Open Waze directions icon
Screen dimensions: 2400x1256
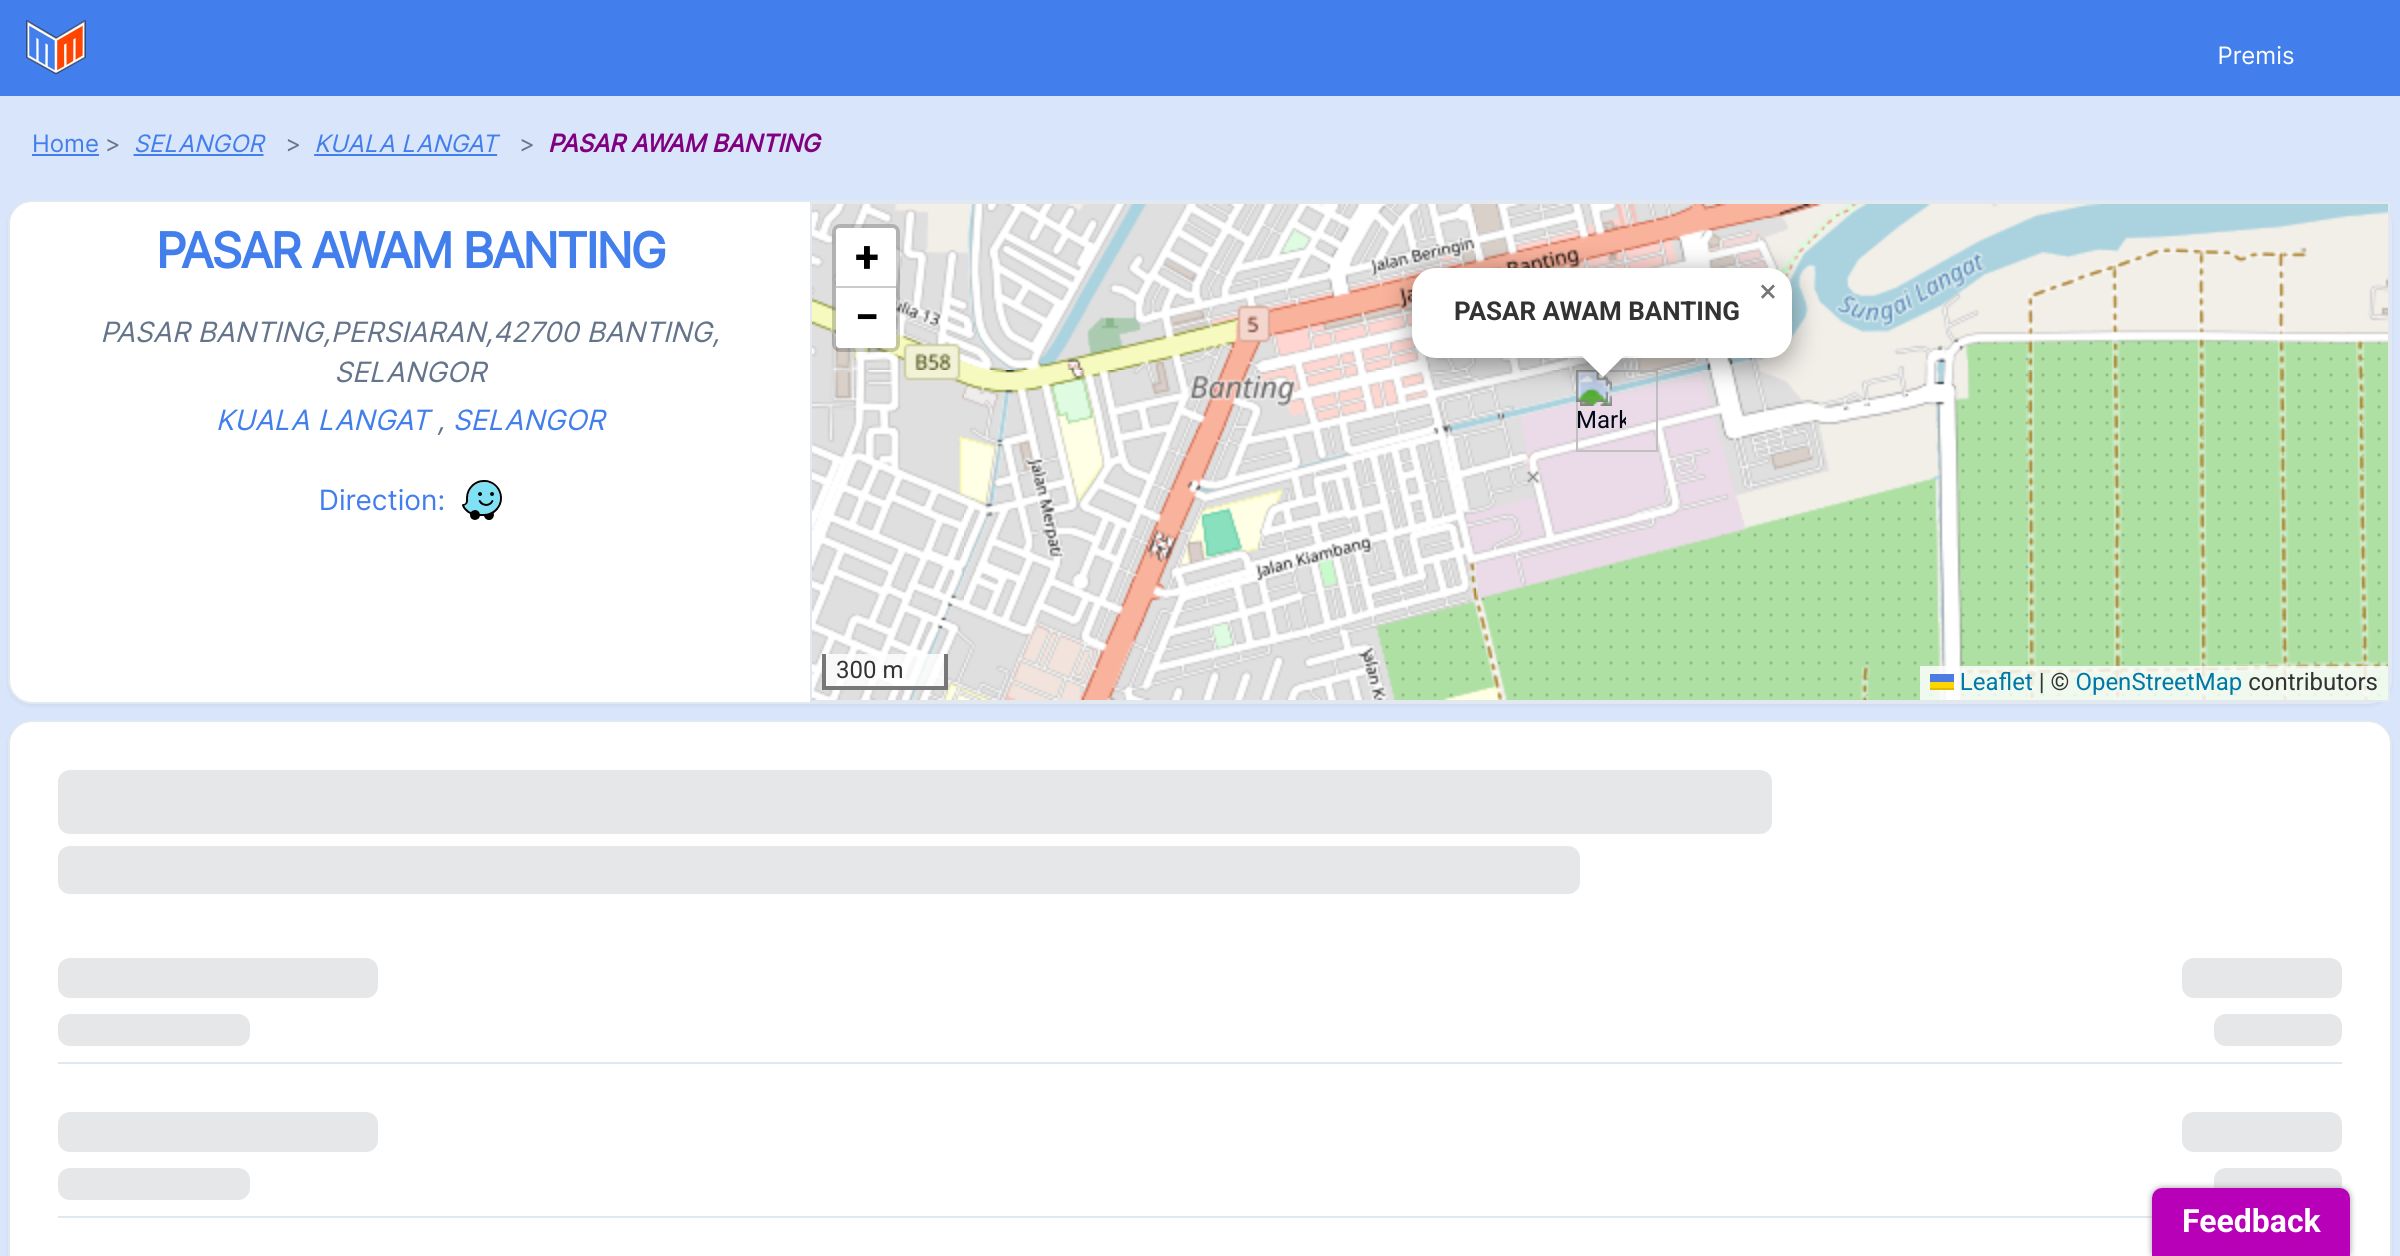[x=482, y=499]
